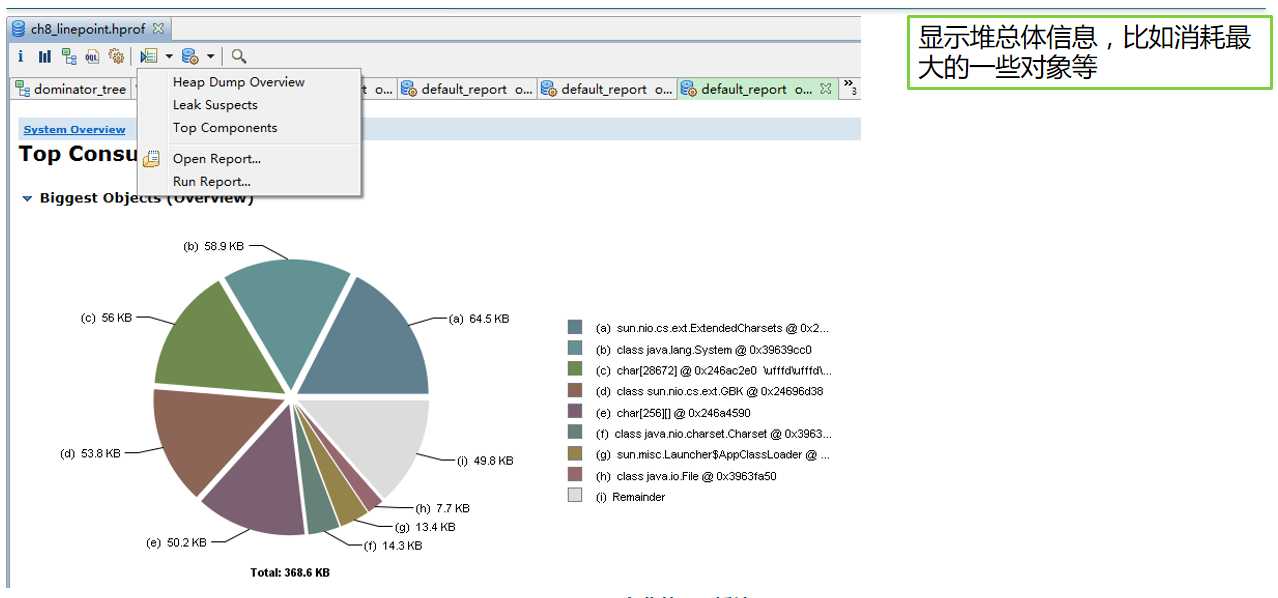Click legend swatch (a) ExtendedCharsets

click(x=575, y=327)
